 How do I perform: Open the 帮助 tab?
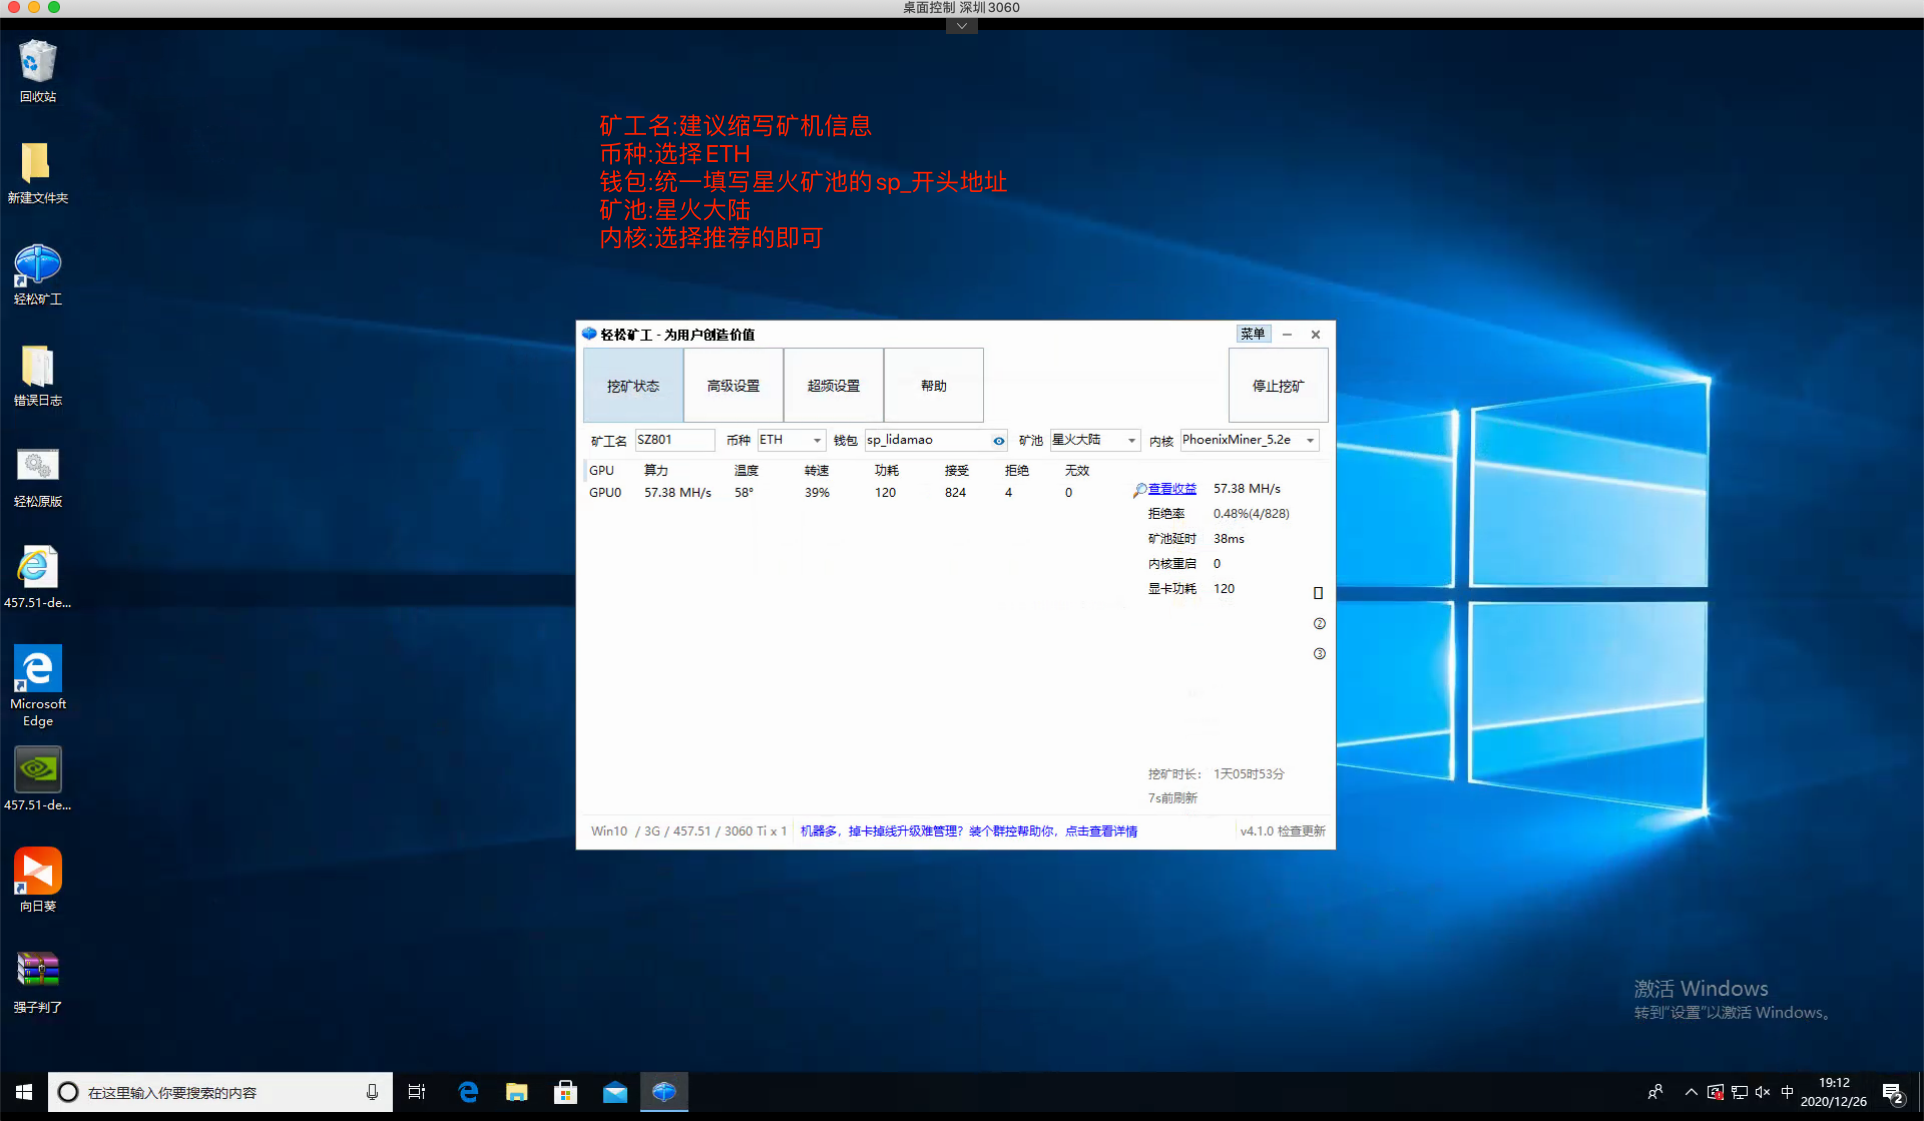(x=933, y=386)
